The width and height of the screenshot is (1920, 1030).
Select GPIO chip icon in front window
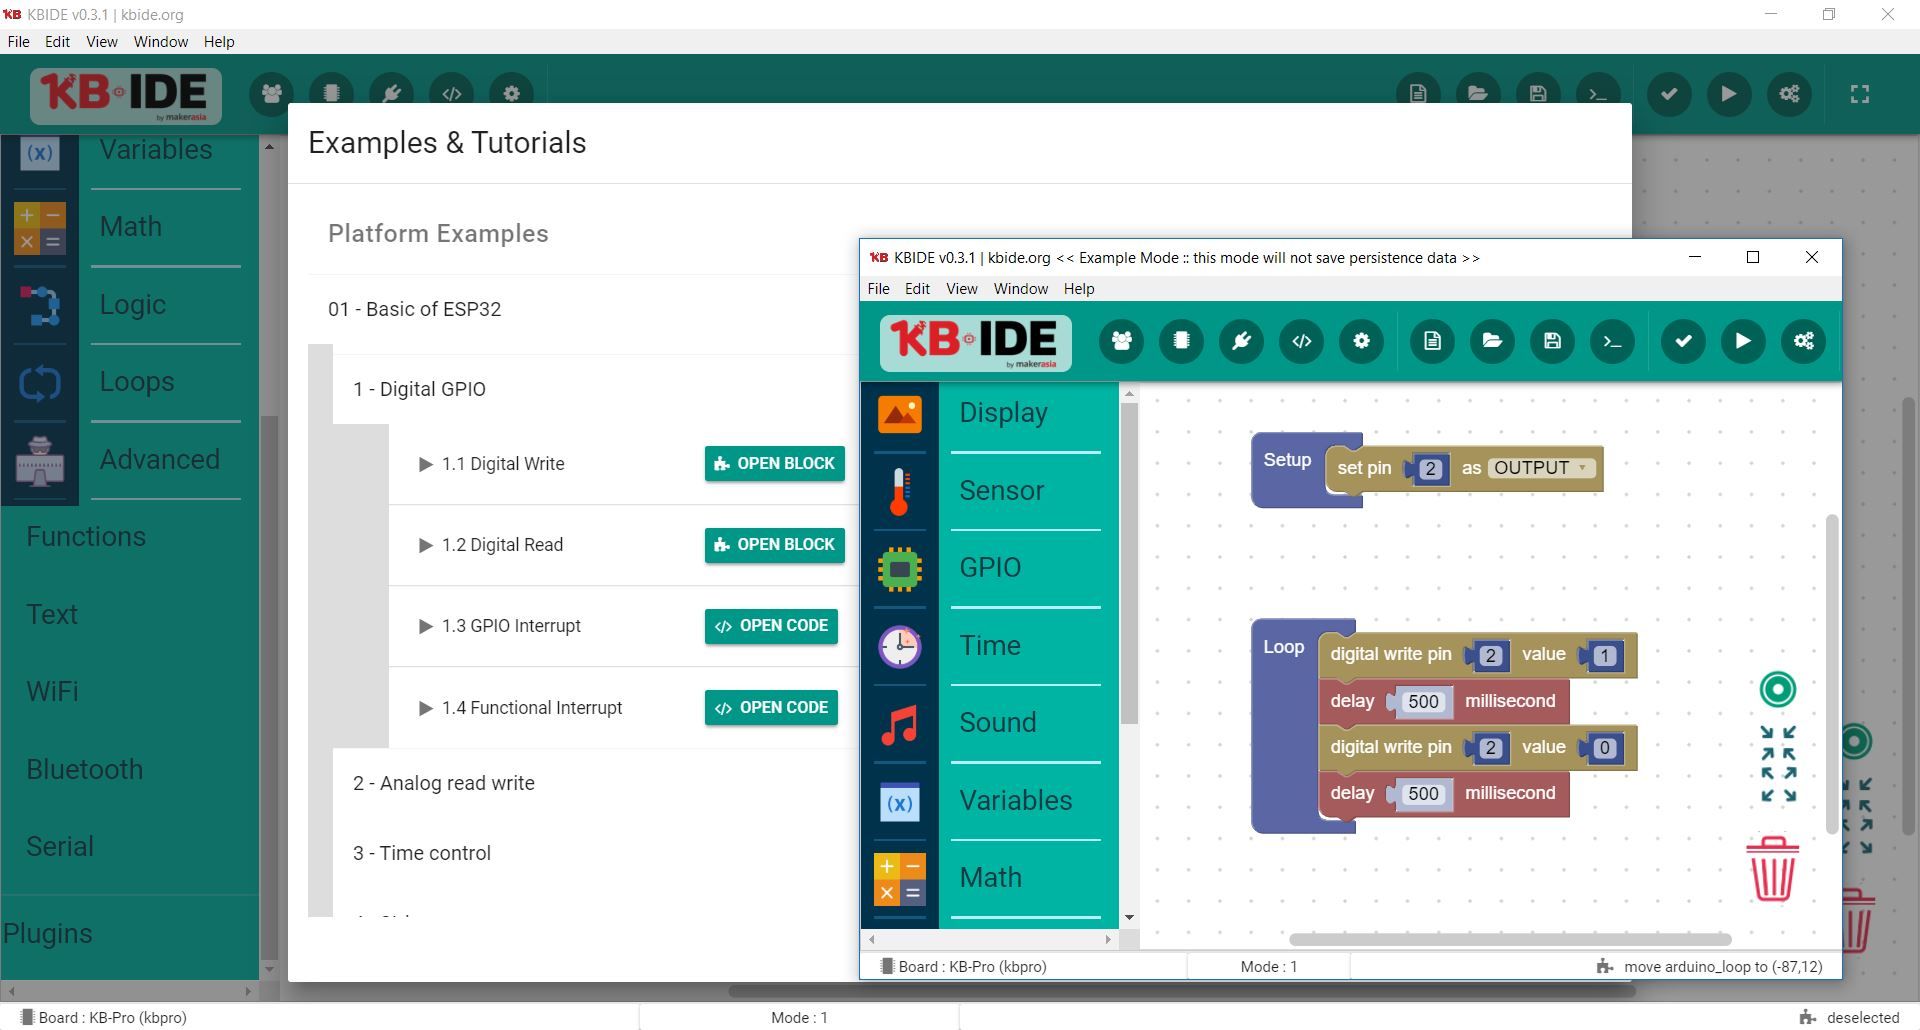[x=900, y=569]
